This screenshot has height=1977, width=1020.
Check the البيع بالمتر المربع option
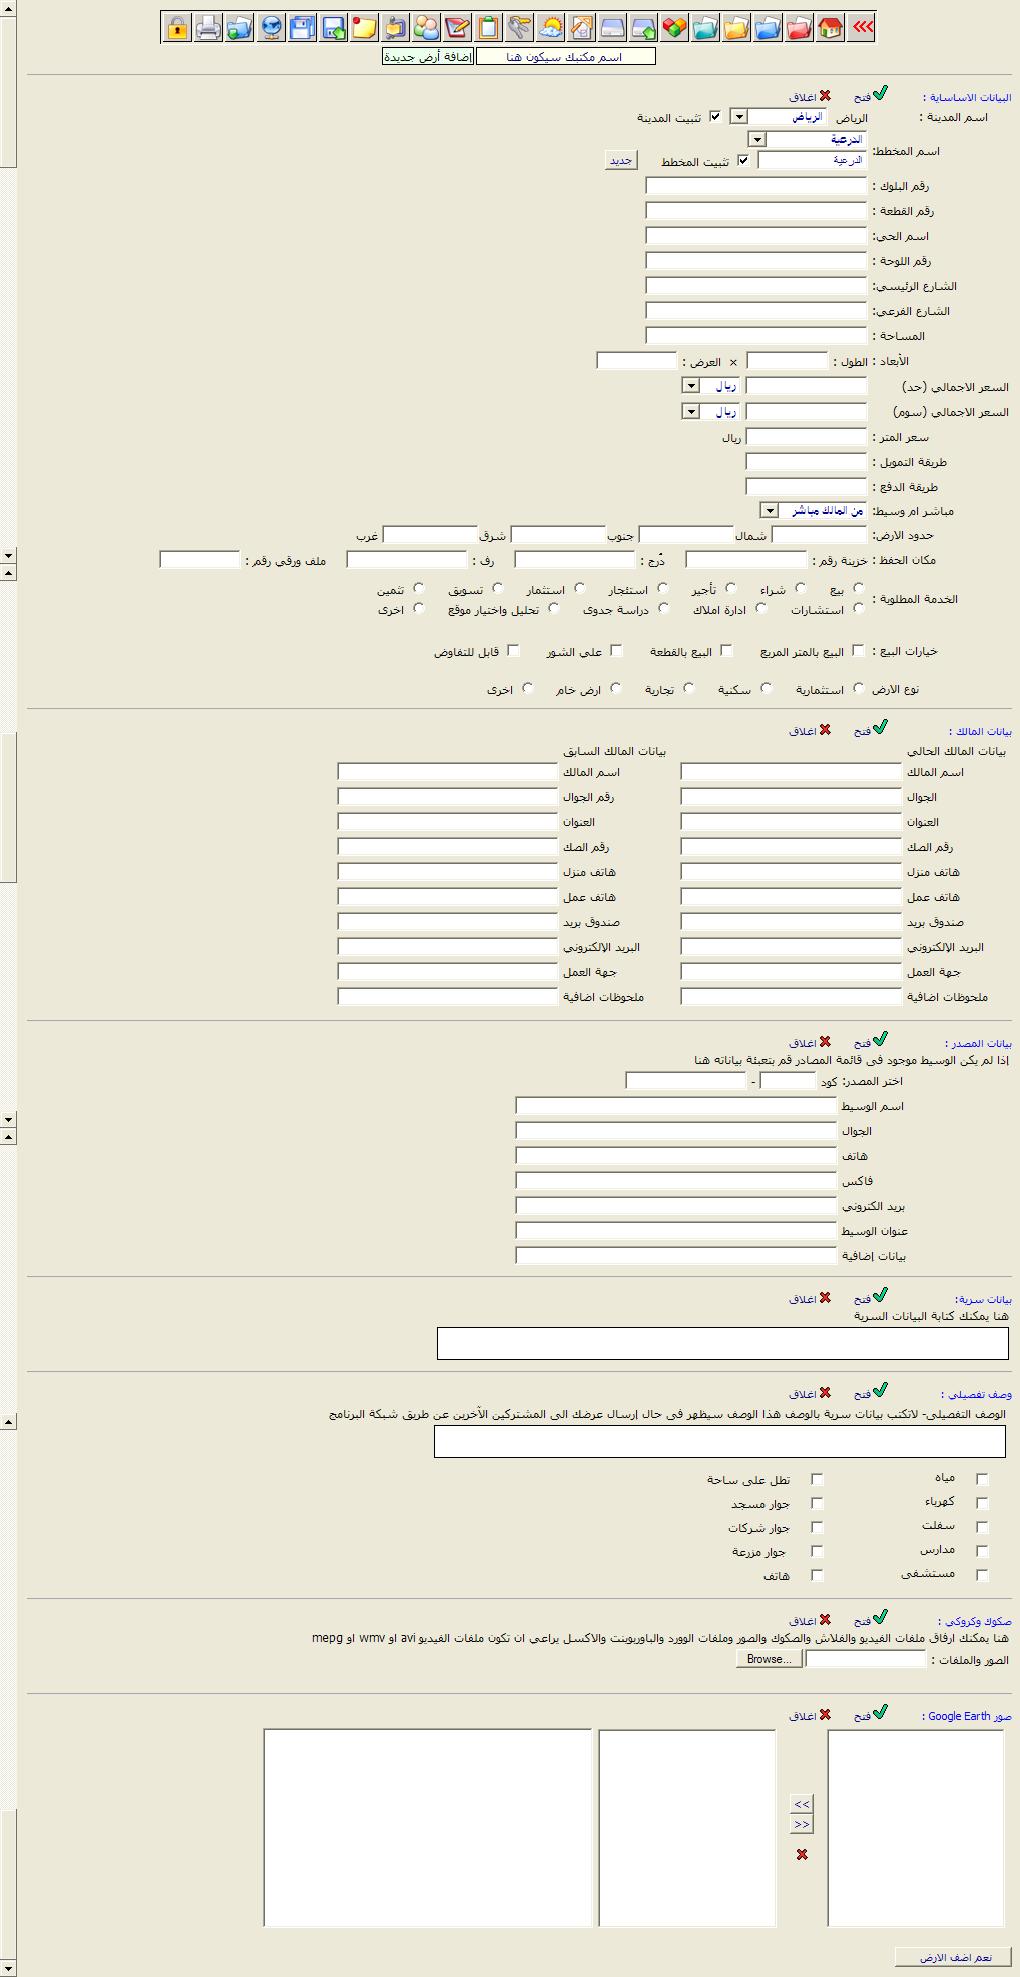click(858, 650)
